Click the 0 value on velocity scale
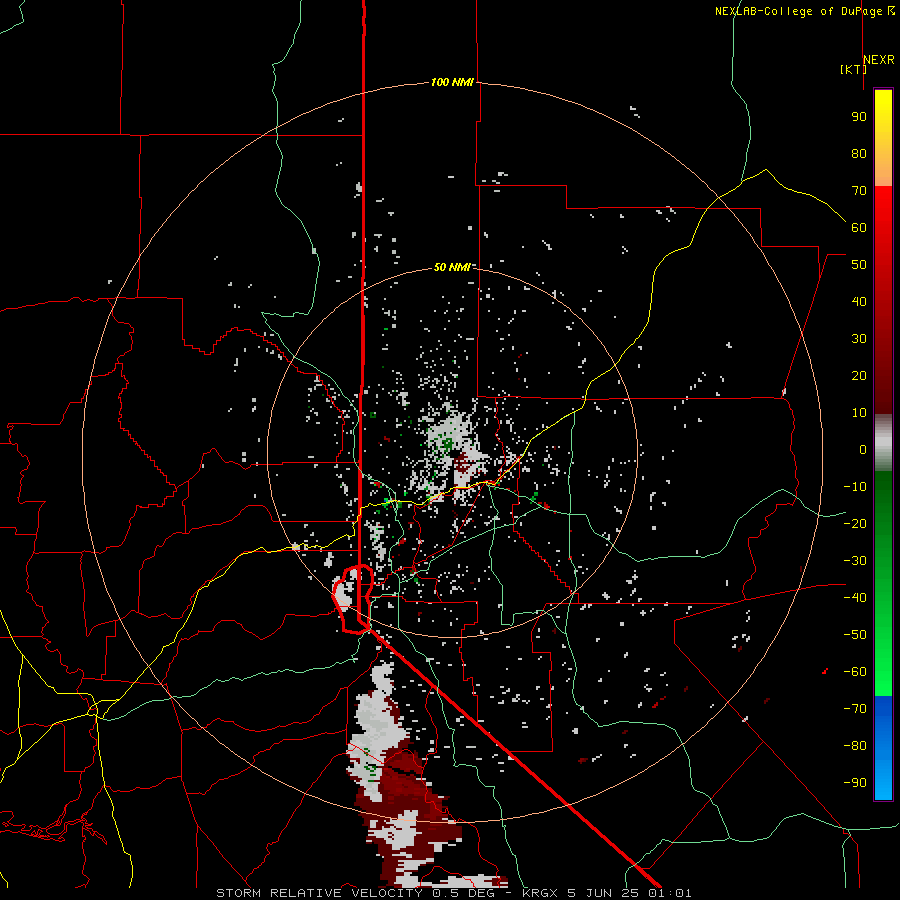Image resolution: width=900 pixels, height=900 pixels. (x=863, y=449)
